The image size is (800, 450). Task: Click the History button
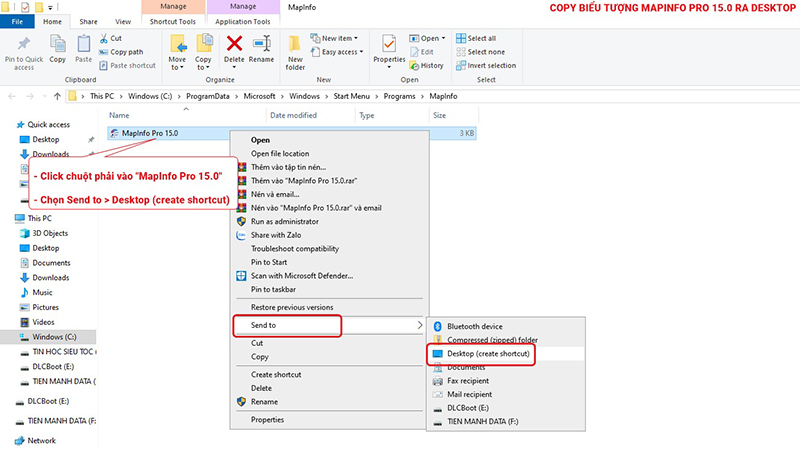427,65
